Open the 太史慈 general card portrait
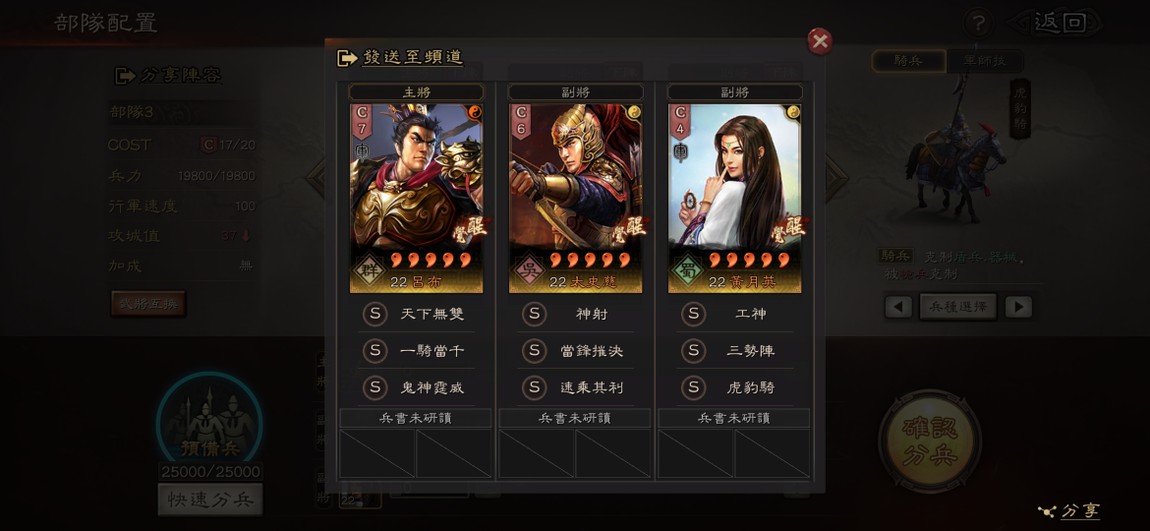 click(576, 198)
